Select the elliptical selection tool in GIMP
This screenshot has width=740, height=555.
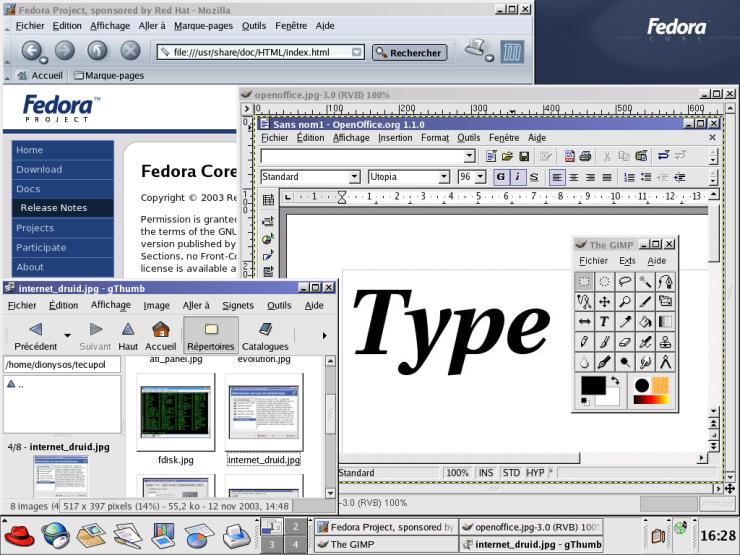tap(605, 282)
